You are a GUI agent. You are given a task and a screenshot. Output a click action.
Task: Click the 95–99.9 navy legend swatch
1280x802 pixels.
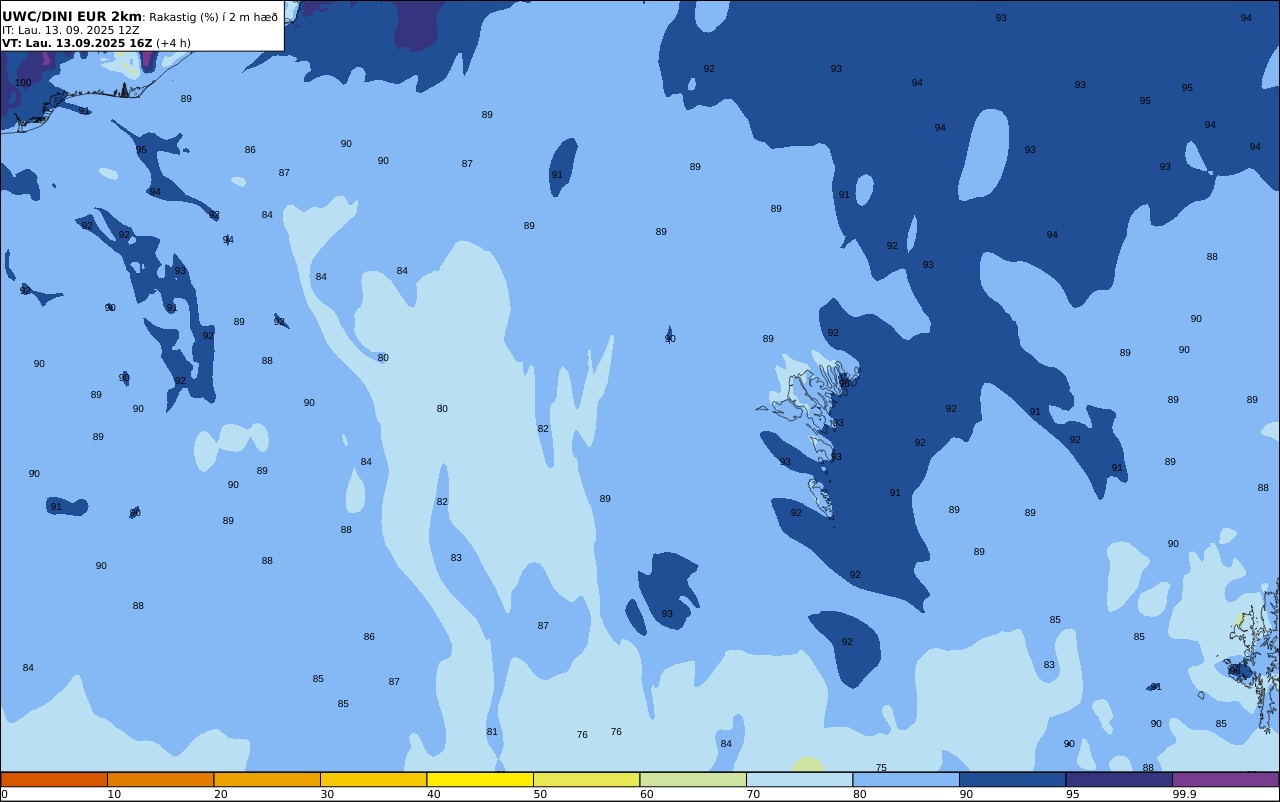1119,779
